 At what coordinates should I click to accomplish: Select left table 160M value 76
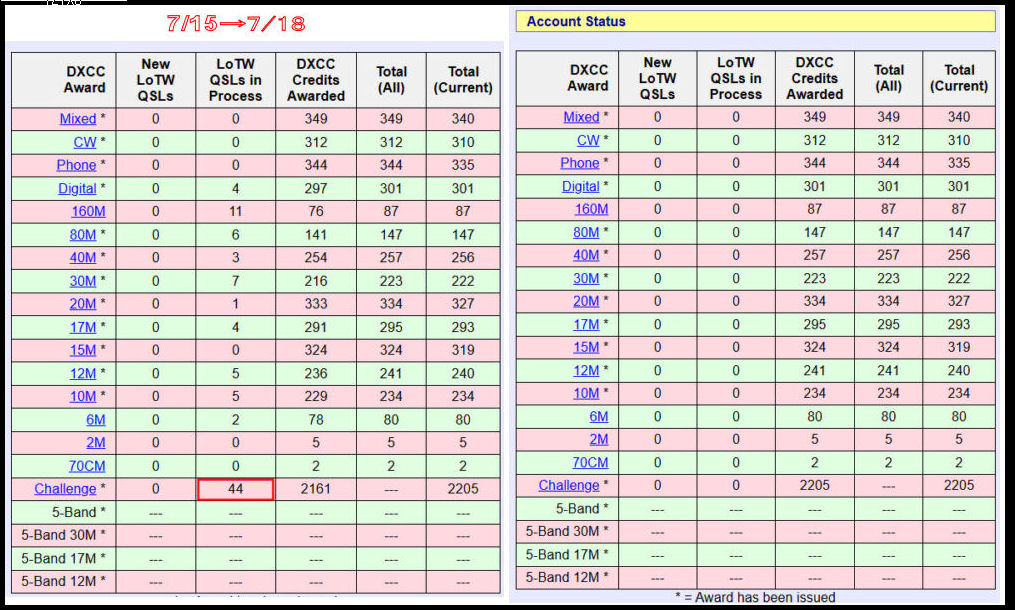[x=316, y=212]
